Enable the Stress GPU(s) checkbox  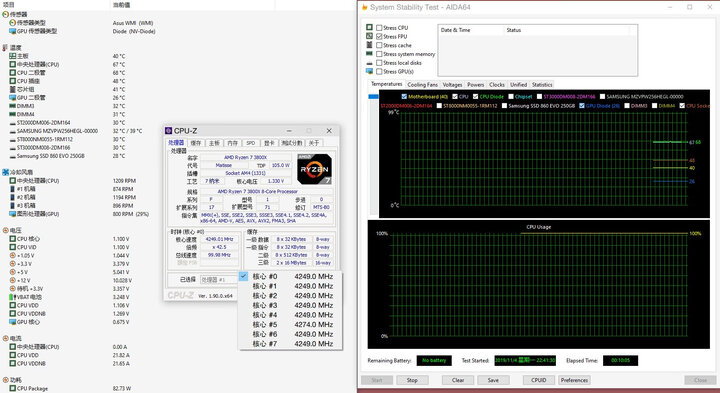pyautogui.click(x=379, y=72)
